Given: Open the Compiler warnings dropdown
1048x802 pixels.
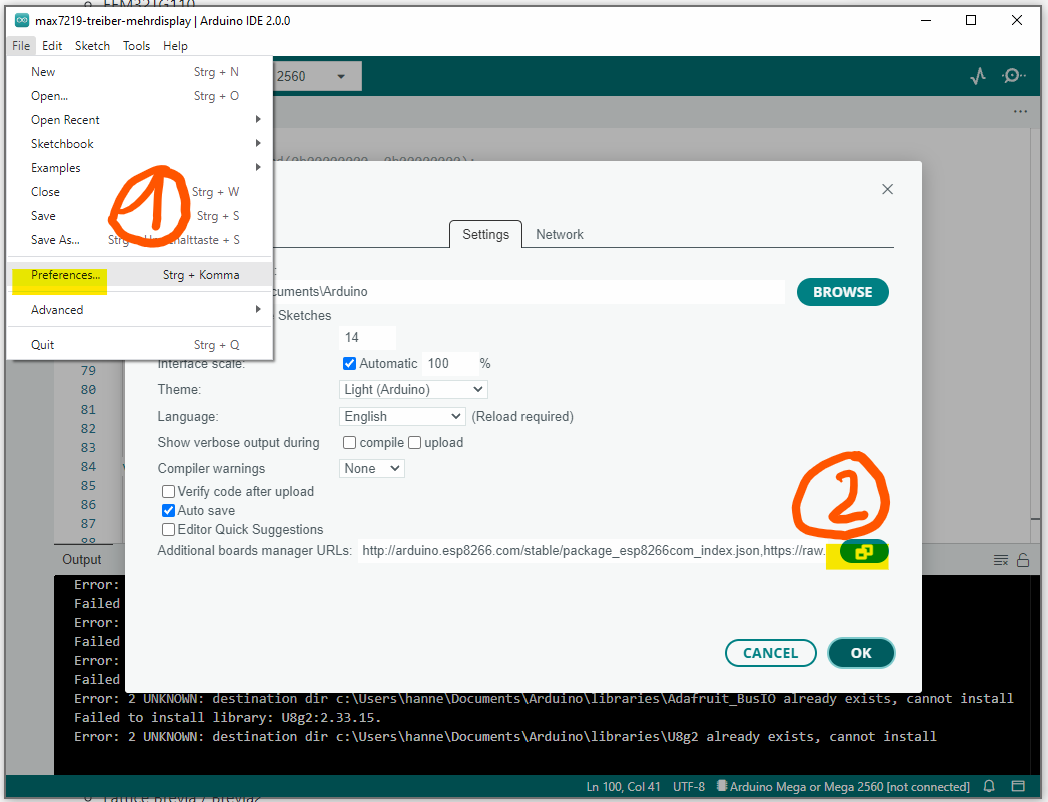Looking at the screenshot, I should 372,469.
